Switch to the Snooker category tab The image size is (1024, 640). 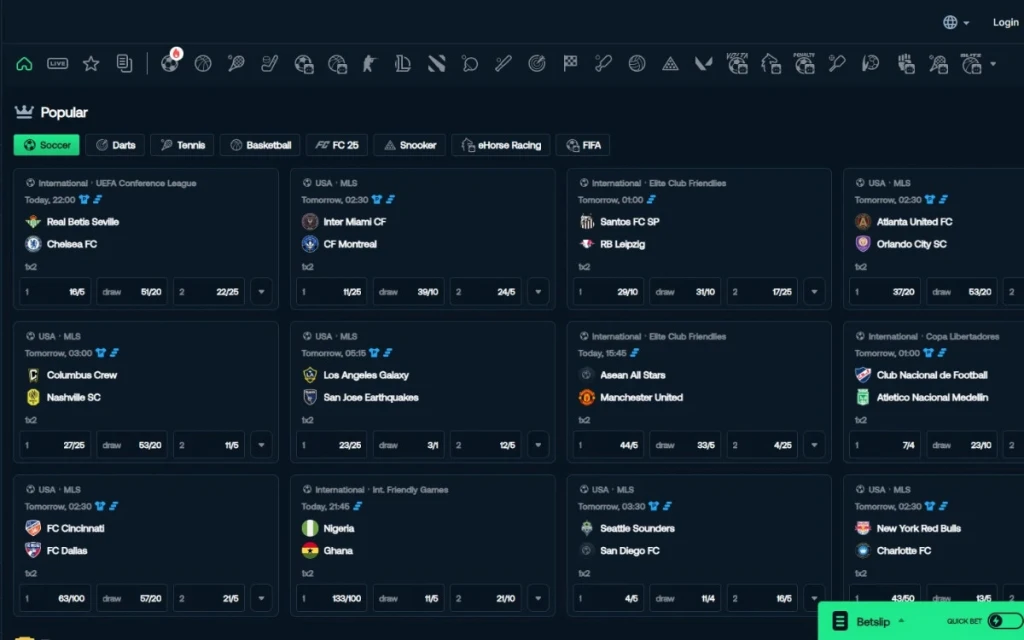(x=409, y=145)
